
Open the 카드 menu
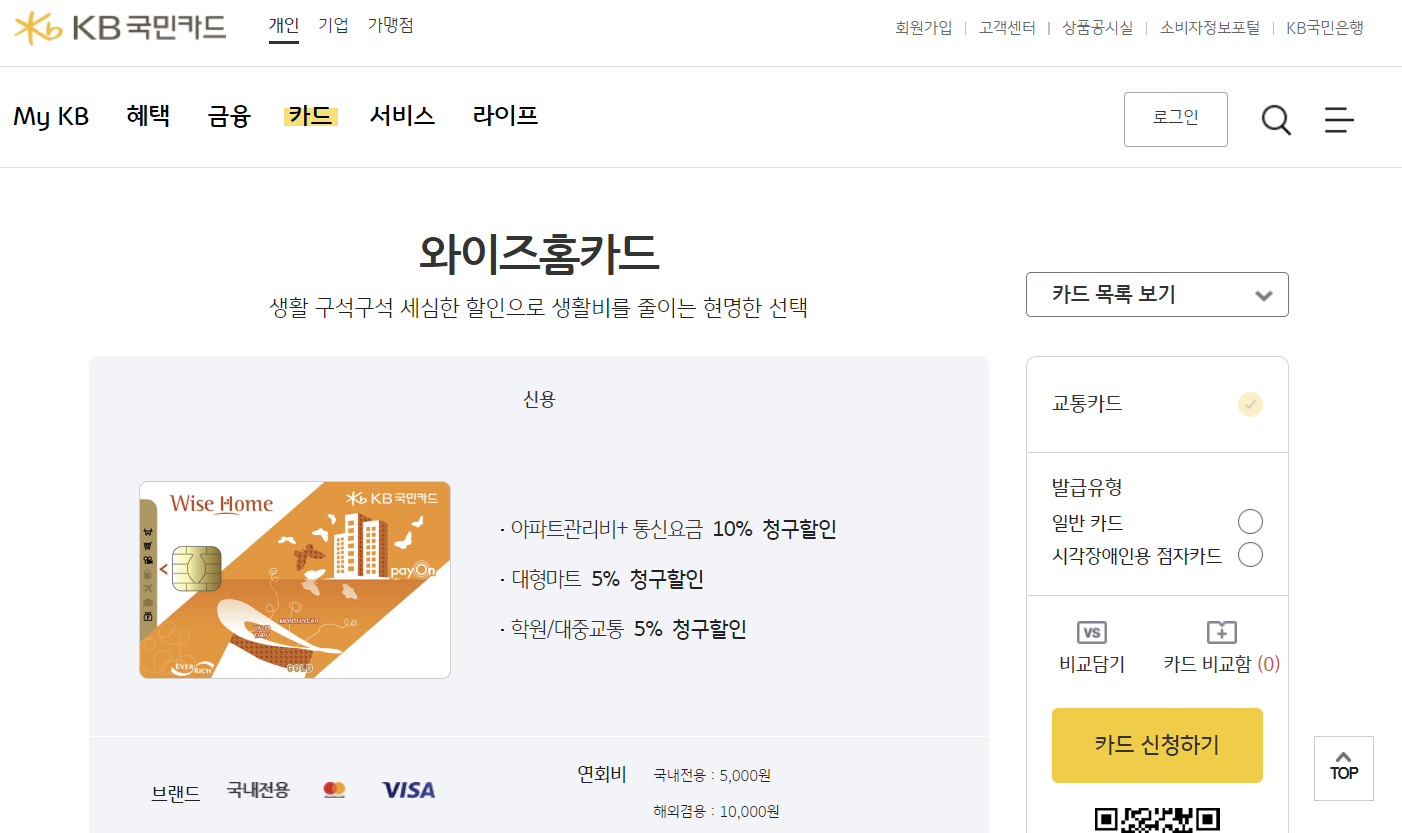[x=311, y=116]
